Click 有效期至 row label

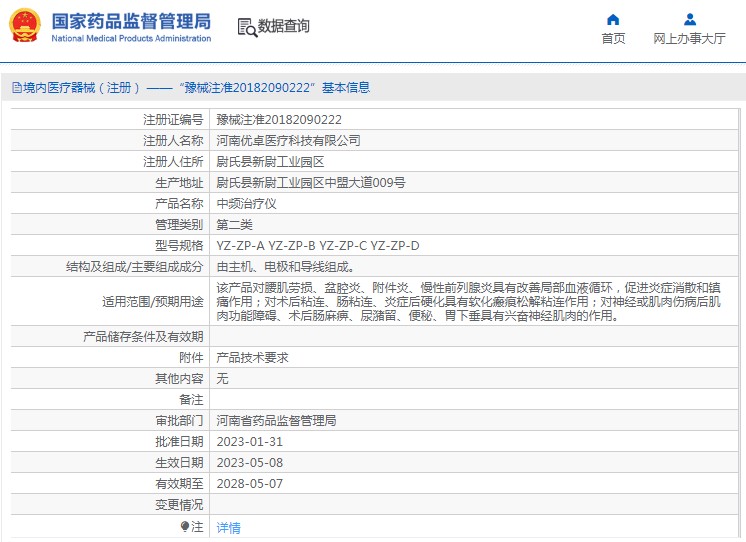tap(179, 483)
